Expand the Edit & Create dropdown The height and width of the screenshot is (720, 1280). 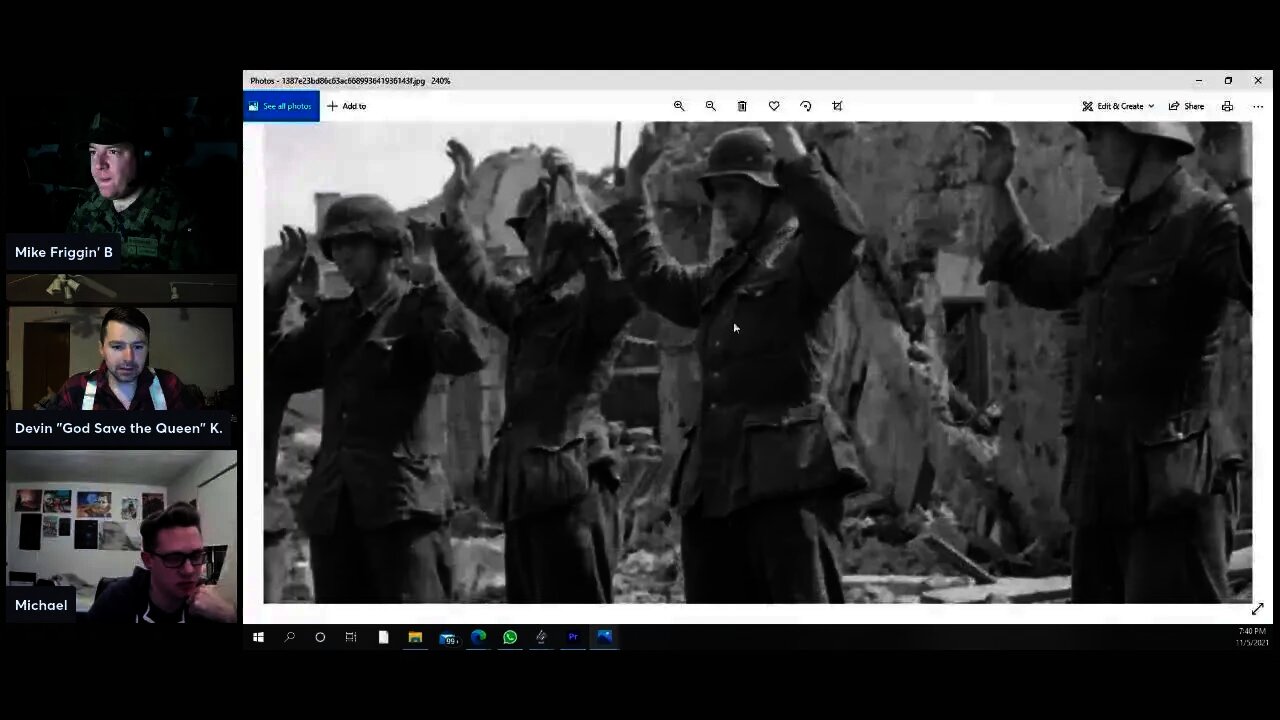(x=1118, y=106)
